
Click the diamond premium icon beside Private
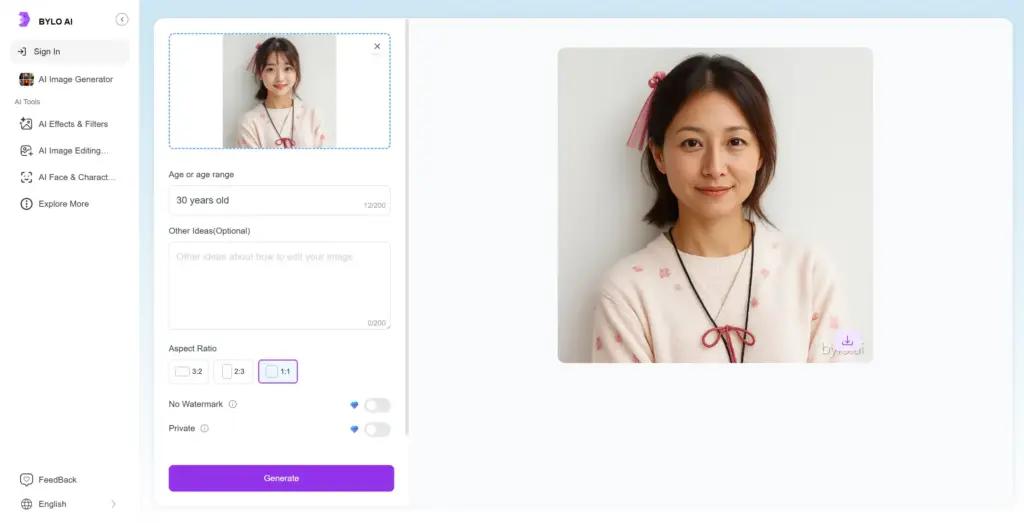coord(354,430)
